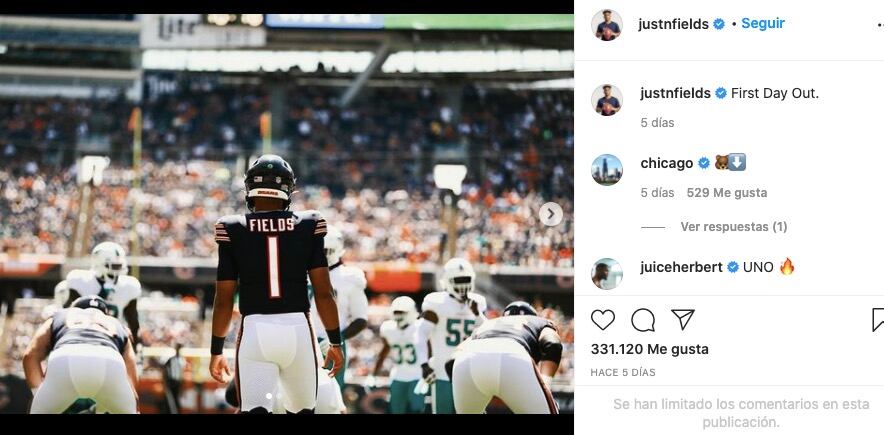
Task: Open comments with the speech bubble icon
Action: [643, 320]
